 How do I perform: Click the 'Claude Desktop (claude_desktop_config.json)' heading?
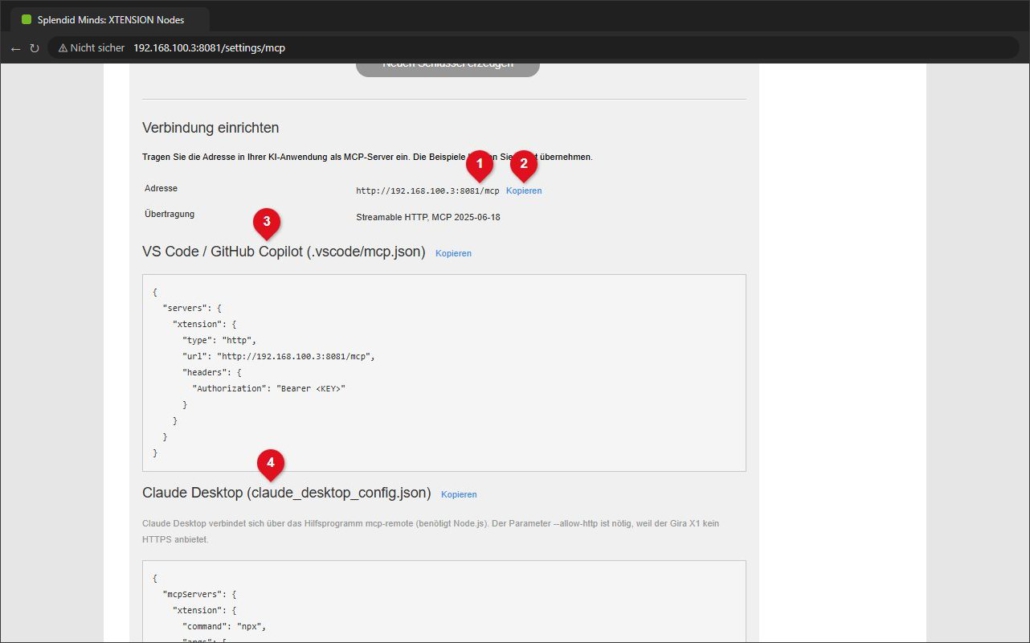pos(286,493)
